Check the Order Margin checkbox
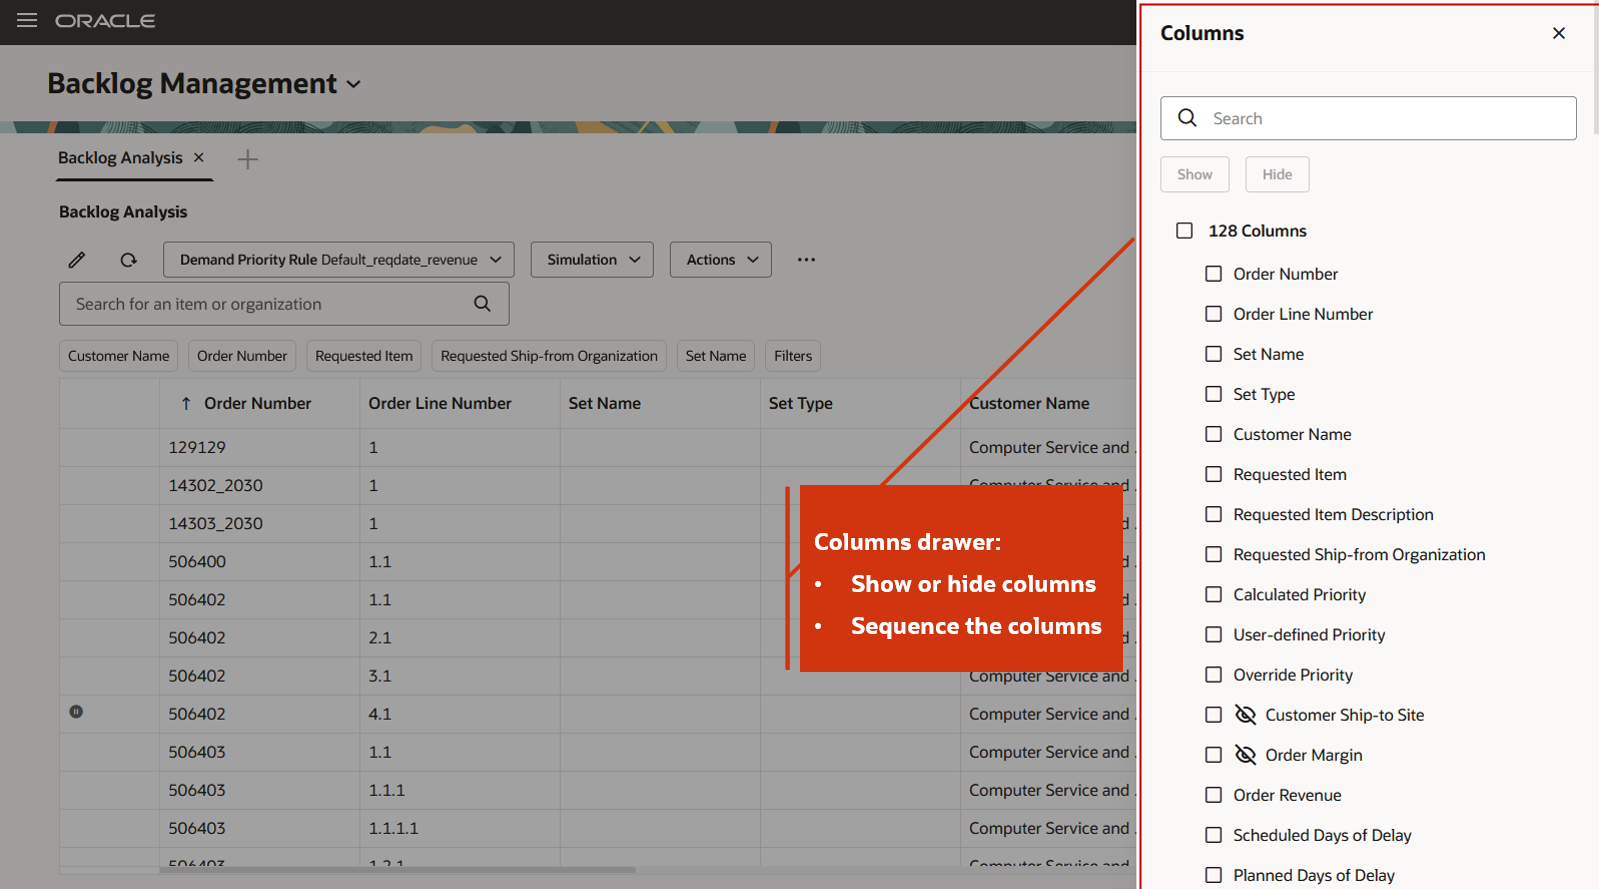Image resolution: width=1599 pixels, height=889 pixels. [x=1214, y=755]
